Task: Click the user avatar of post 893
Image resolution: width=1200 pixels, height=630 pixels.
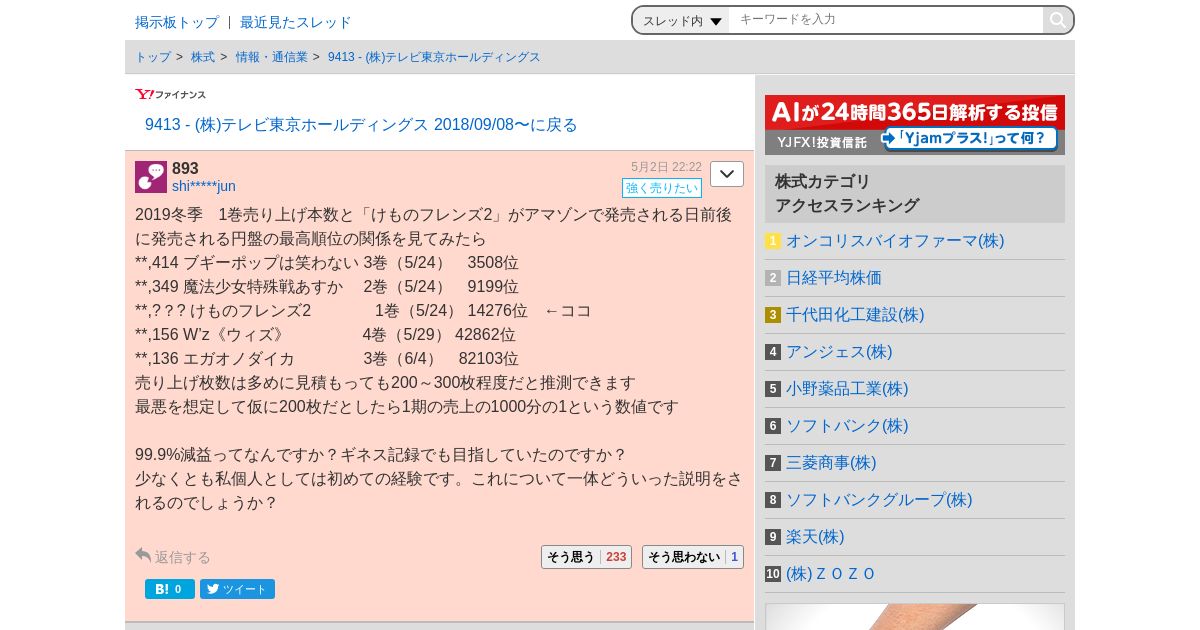Action: [151, 177]
